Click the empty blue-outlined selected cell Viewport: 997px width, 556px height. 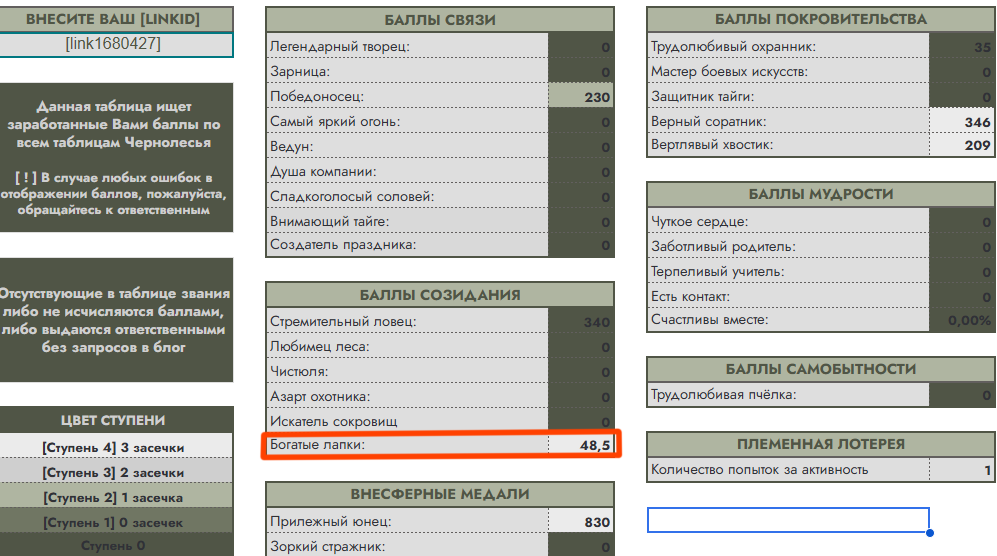pyautogui.click(x=788, y=520)
